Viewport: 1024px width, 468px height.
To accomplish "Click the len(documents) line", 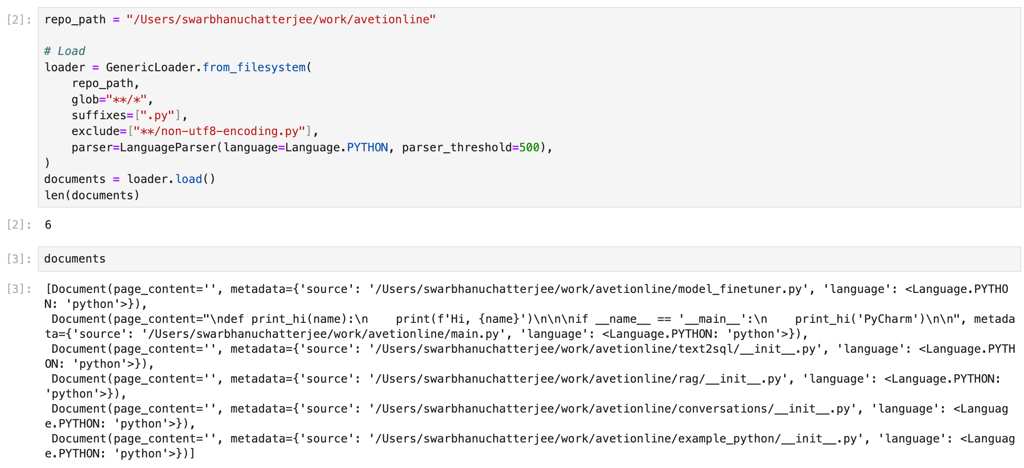I will point(91,195).
